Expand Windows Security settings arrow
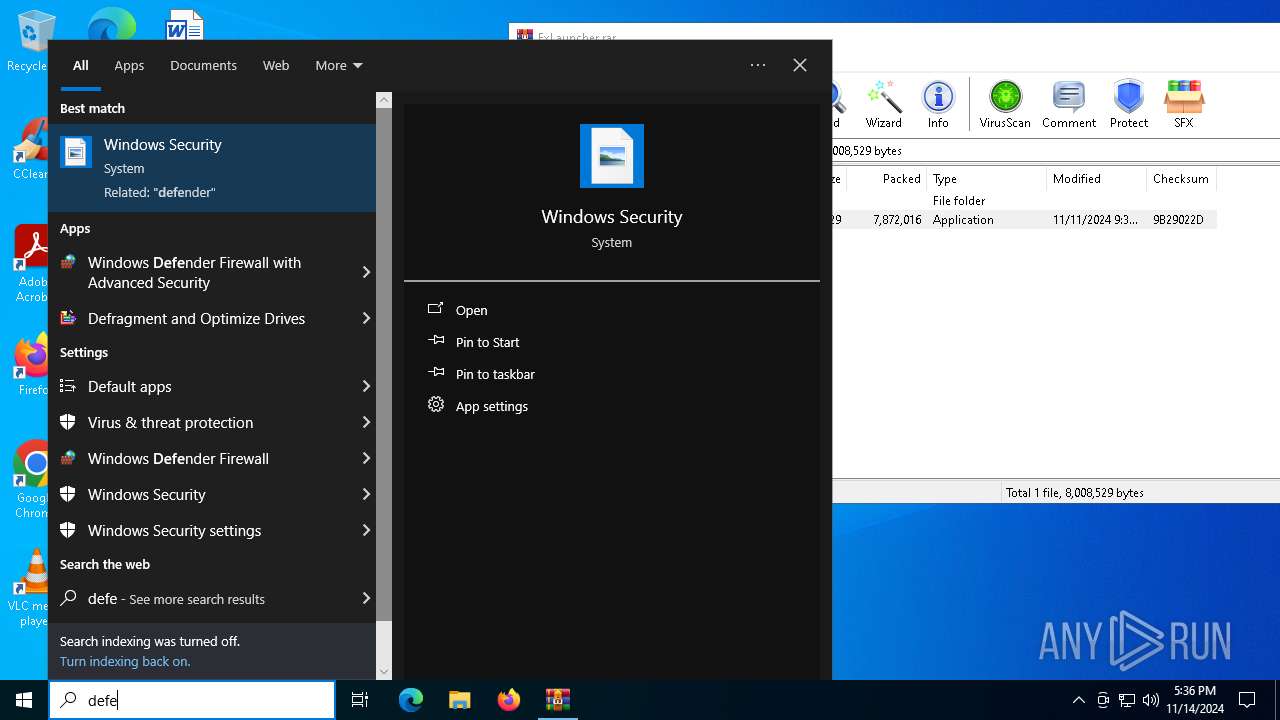 366,530
